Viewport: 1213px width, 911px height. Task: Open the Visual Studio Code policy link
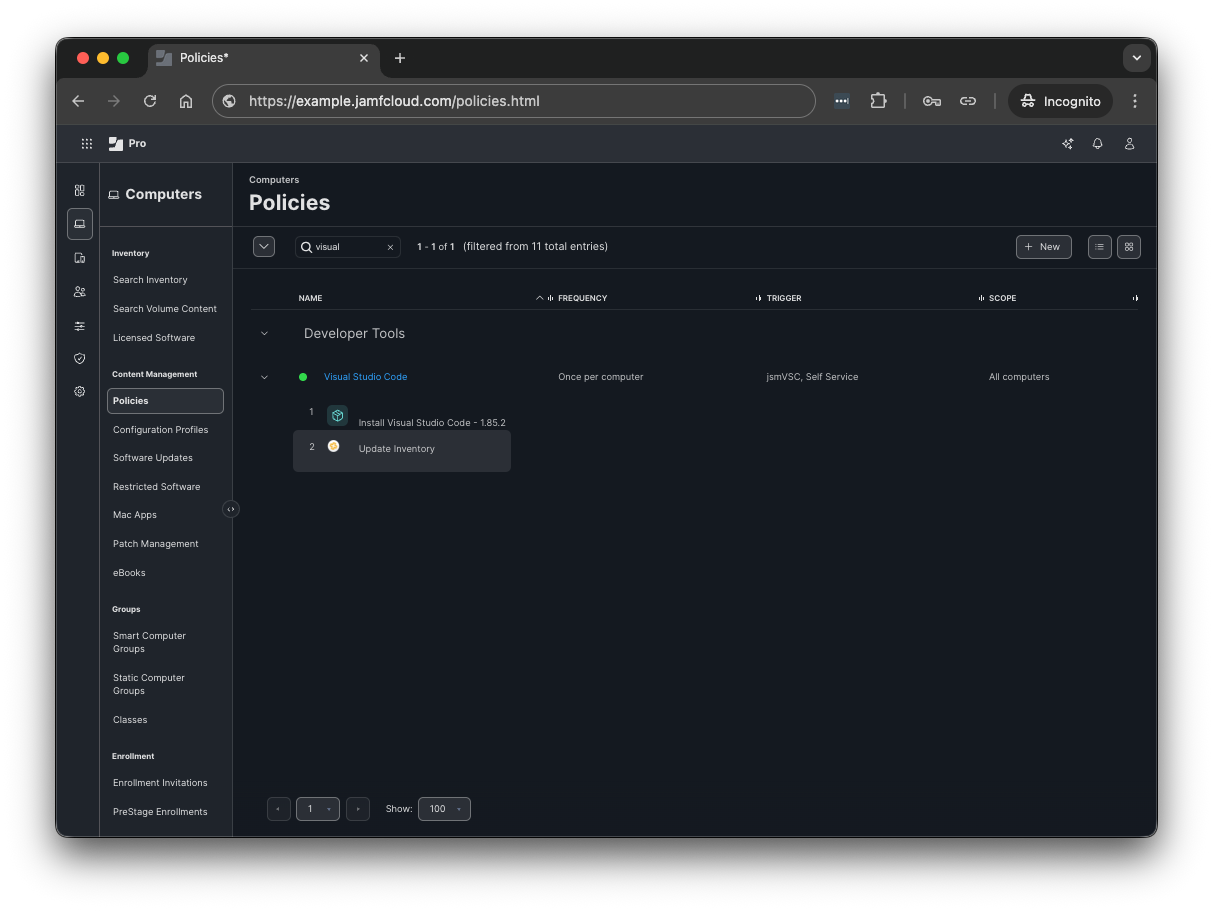[x=365, y=377]
